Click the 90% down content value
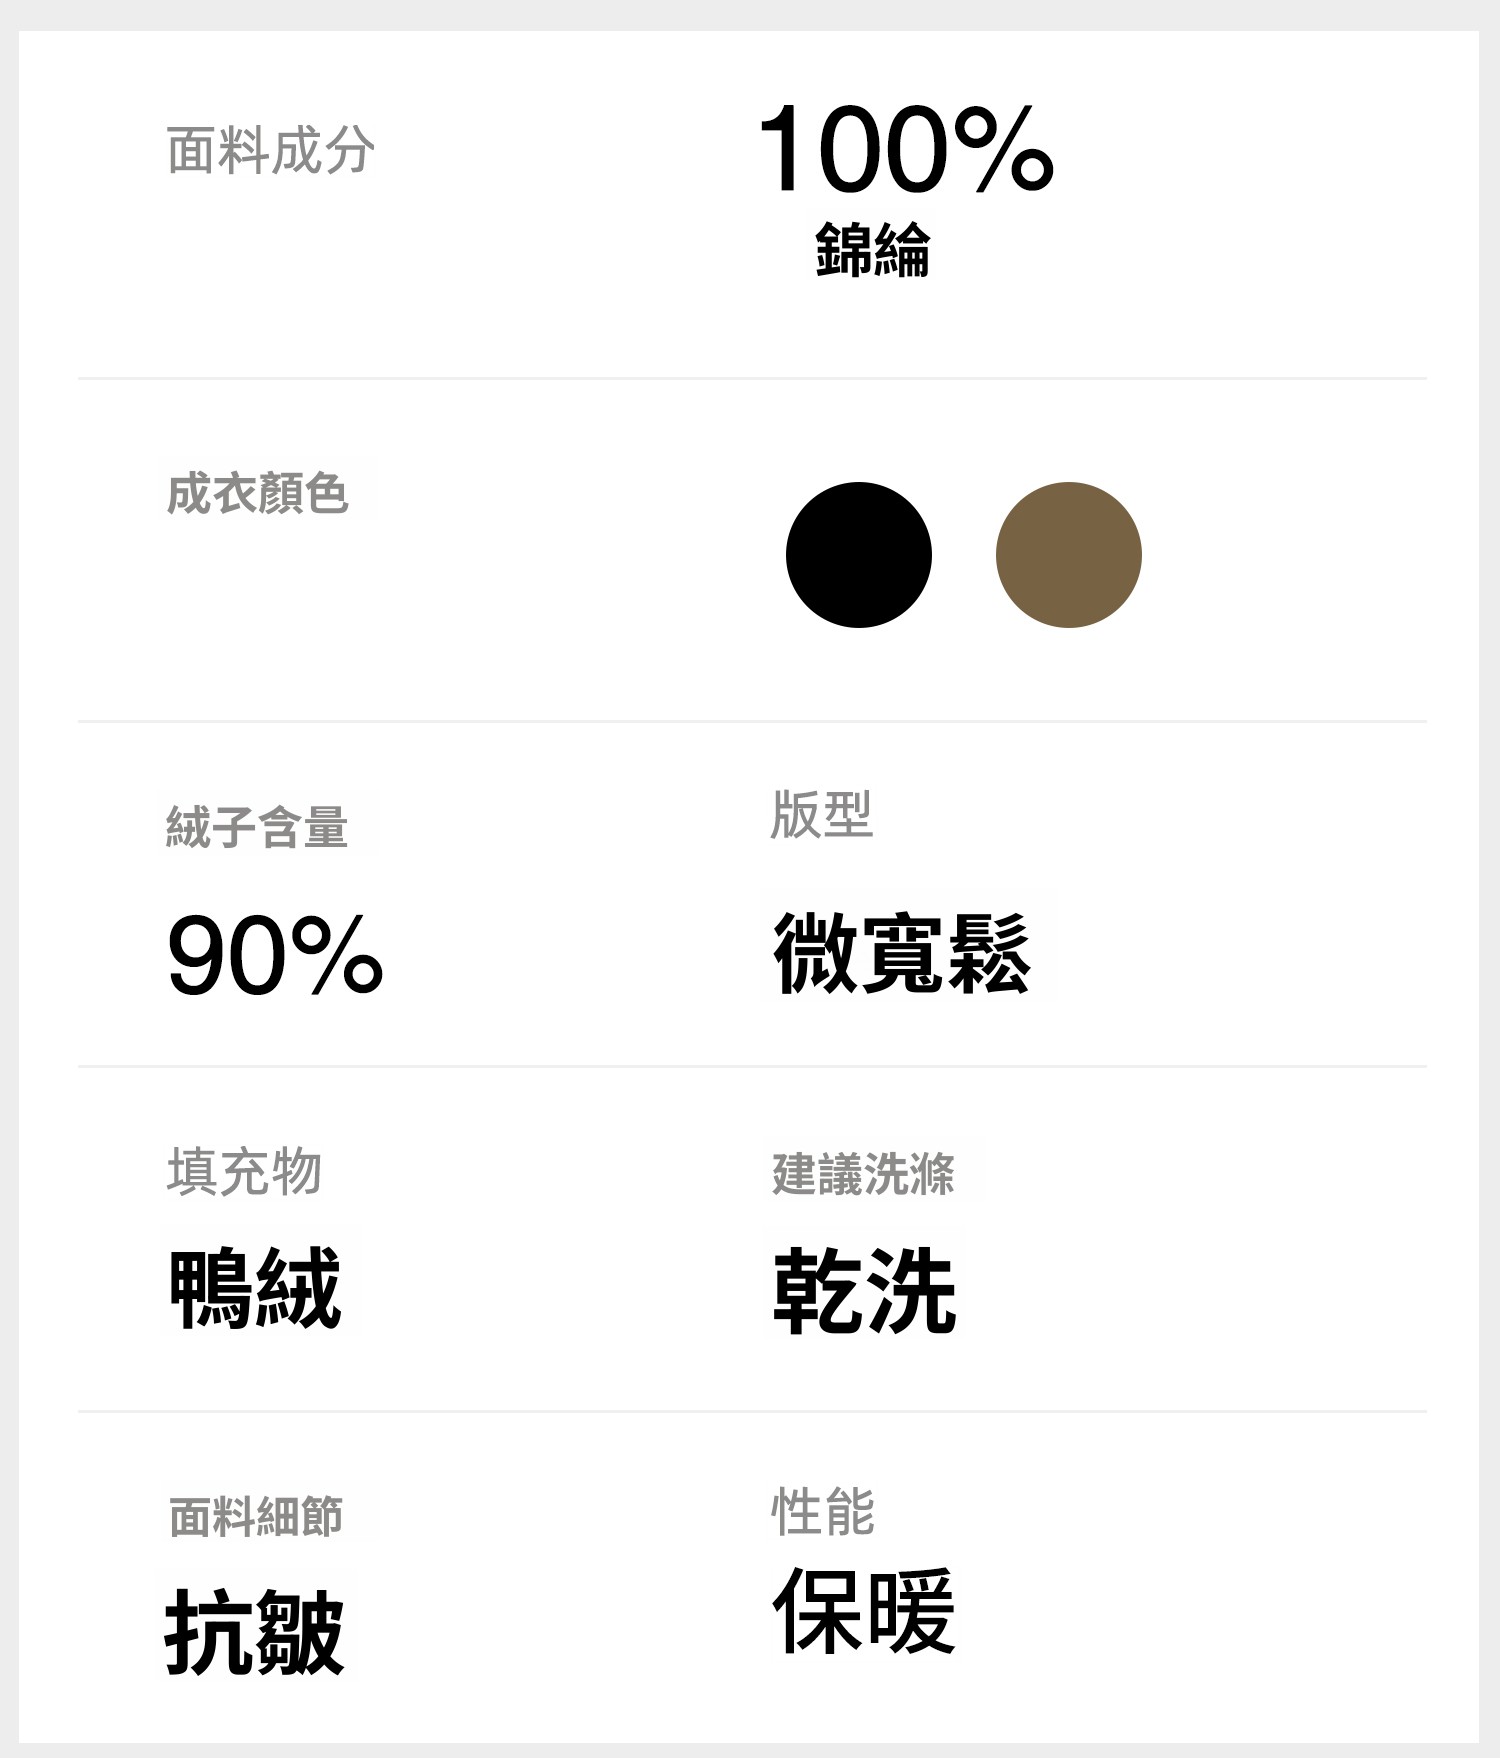1500x1758 pixels. 275,956
